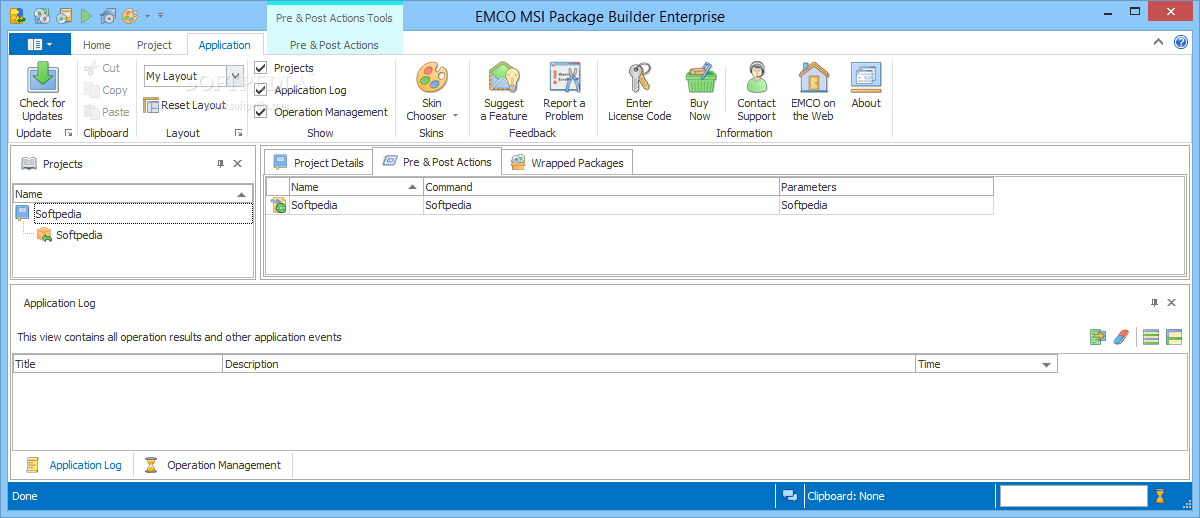Click the Check for Updates icon

(42, 77)
